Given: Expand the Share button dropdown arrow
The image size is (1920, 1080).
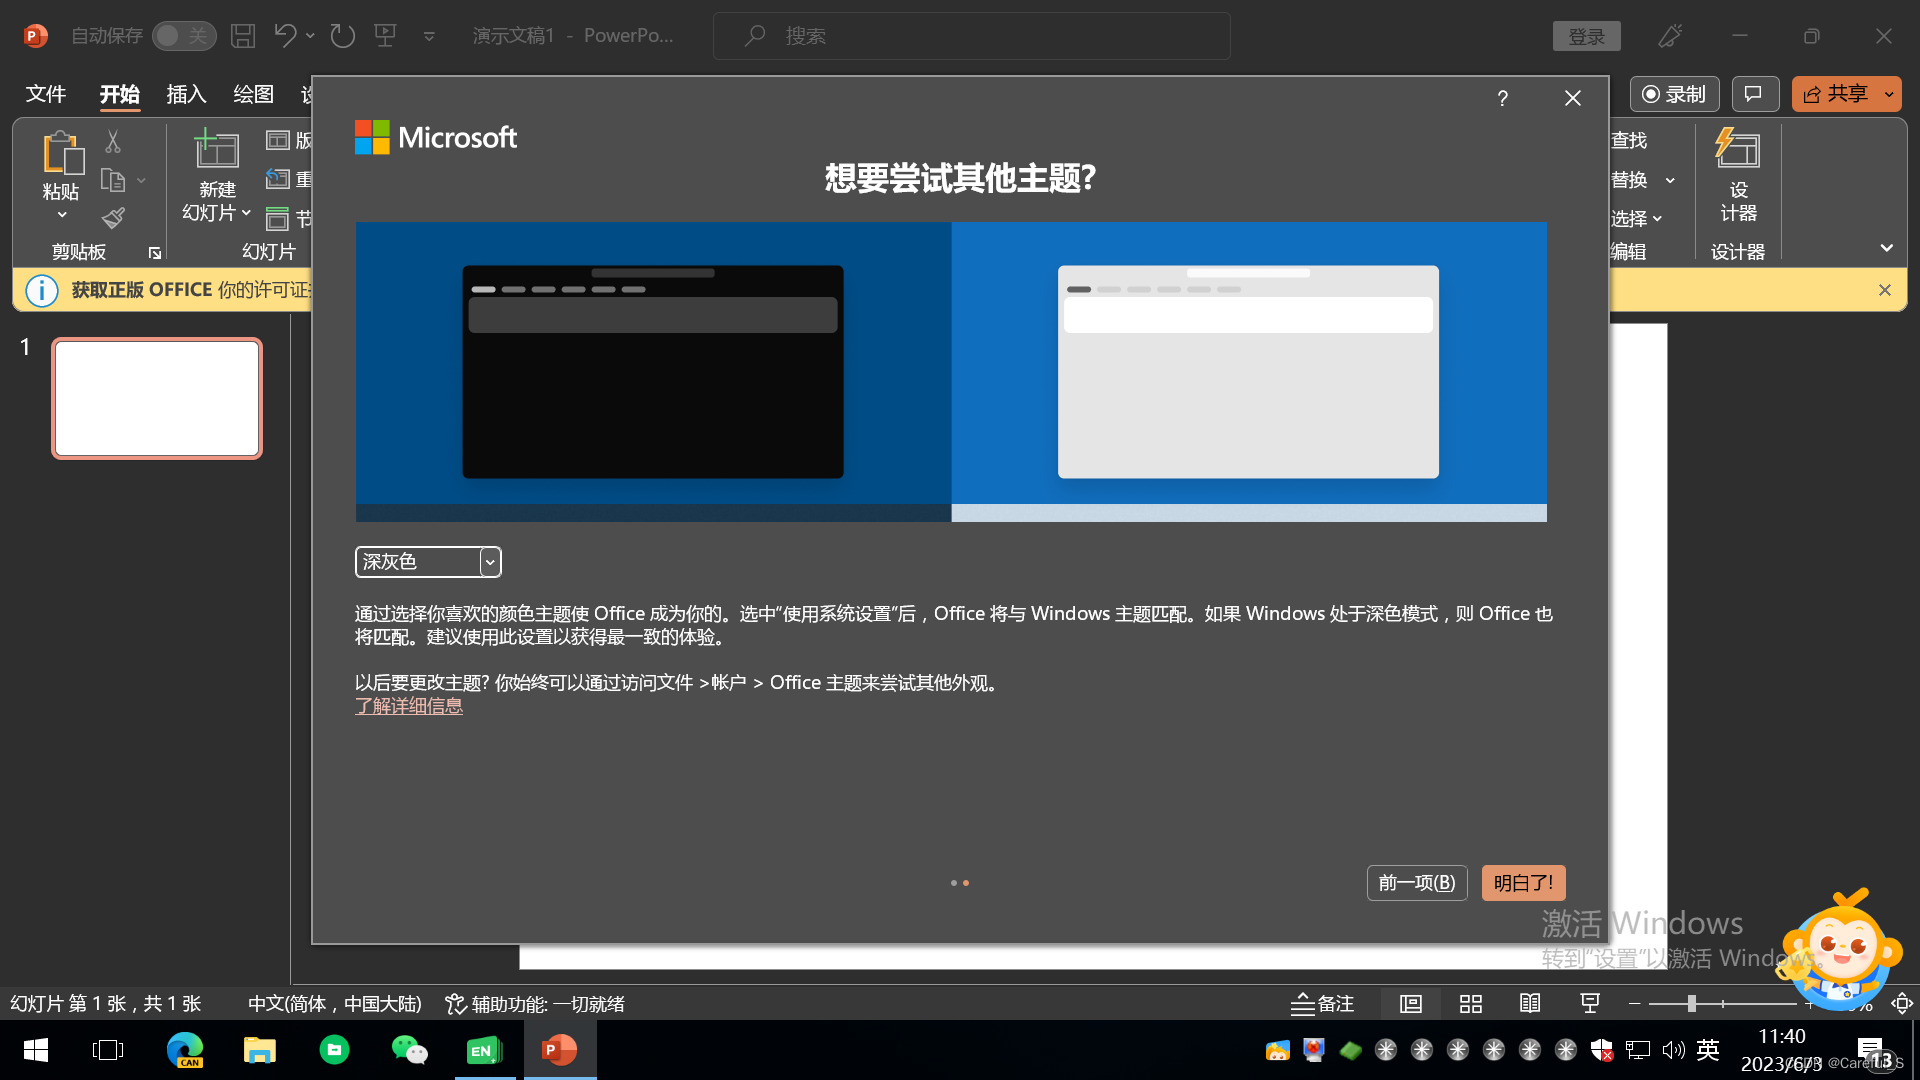Looking at the screenshot, I should pos(1889,94).
